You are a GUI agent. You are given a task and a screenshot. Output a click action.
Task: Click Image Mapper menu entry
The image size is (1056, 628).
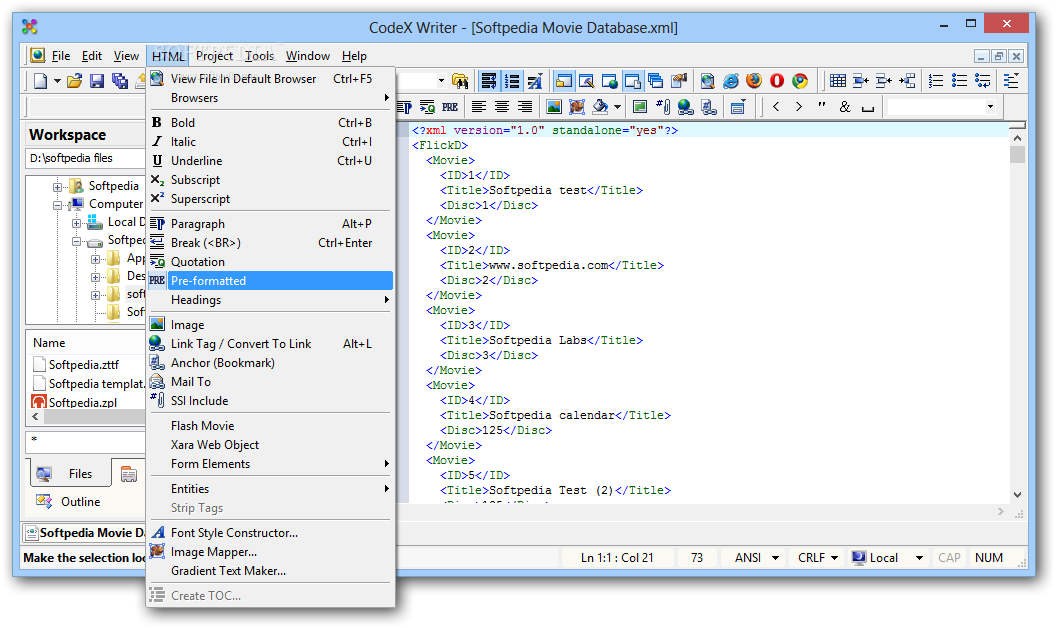(270, 552)
